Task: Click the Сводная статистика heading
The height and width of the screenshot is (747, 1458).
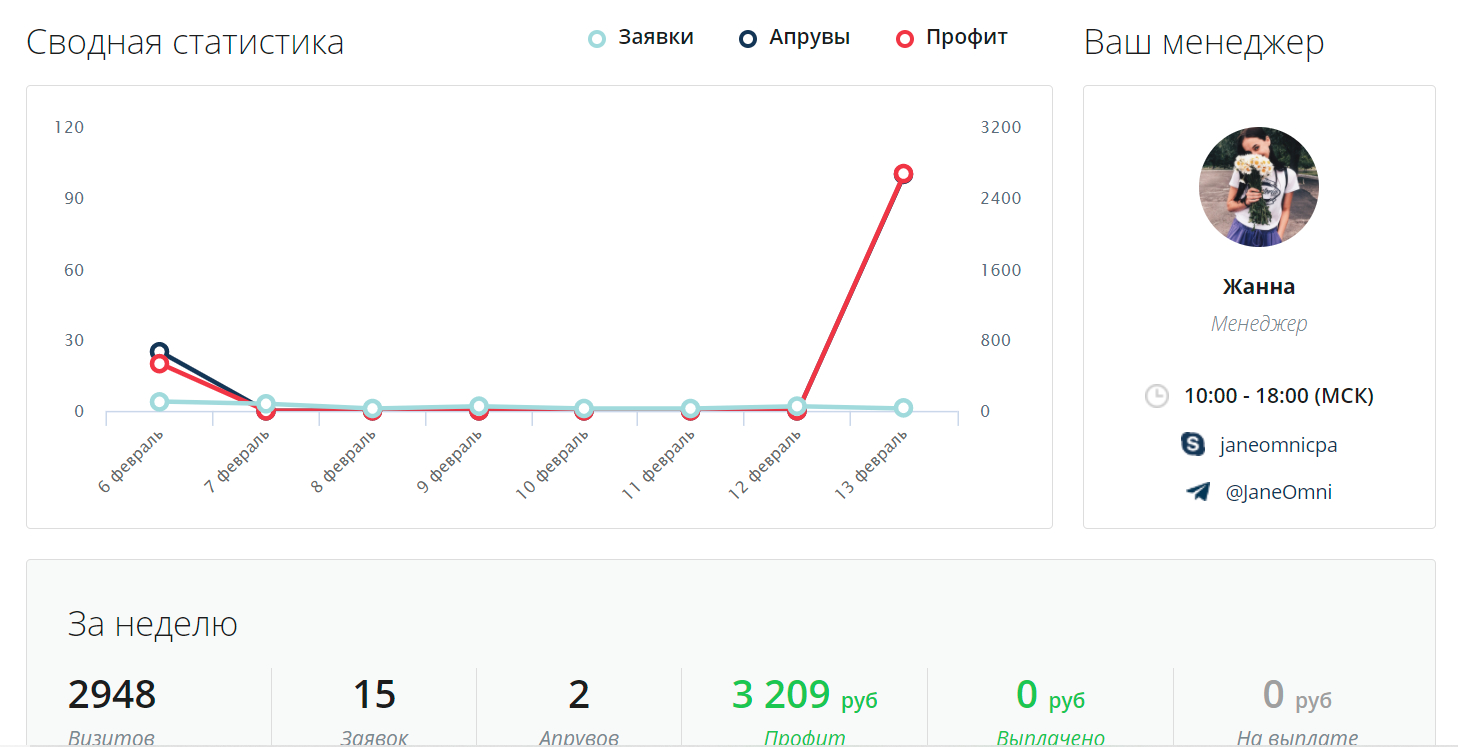Action: 185,43
